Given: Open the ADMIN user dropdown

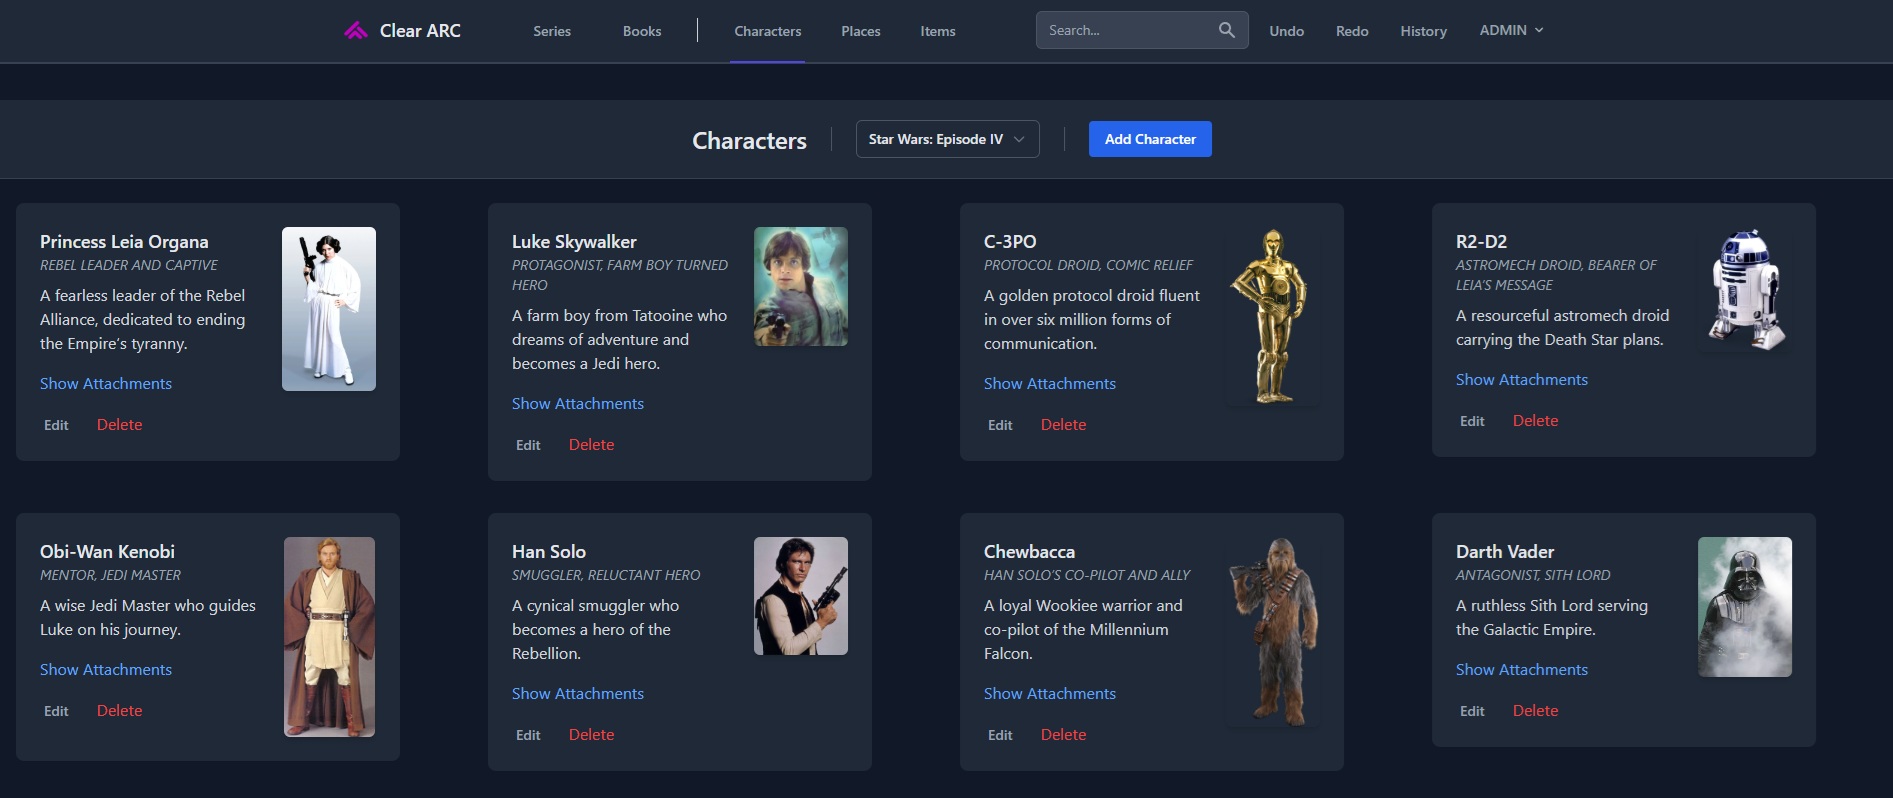Looking at the screenshot, I should tap(1511, 30).
